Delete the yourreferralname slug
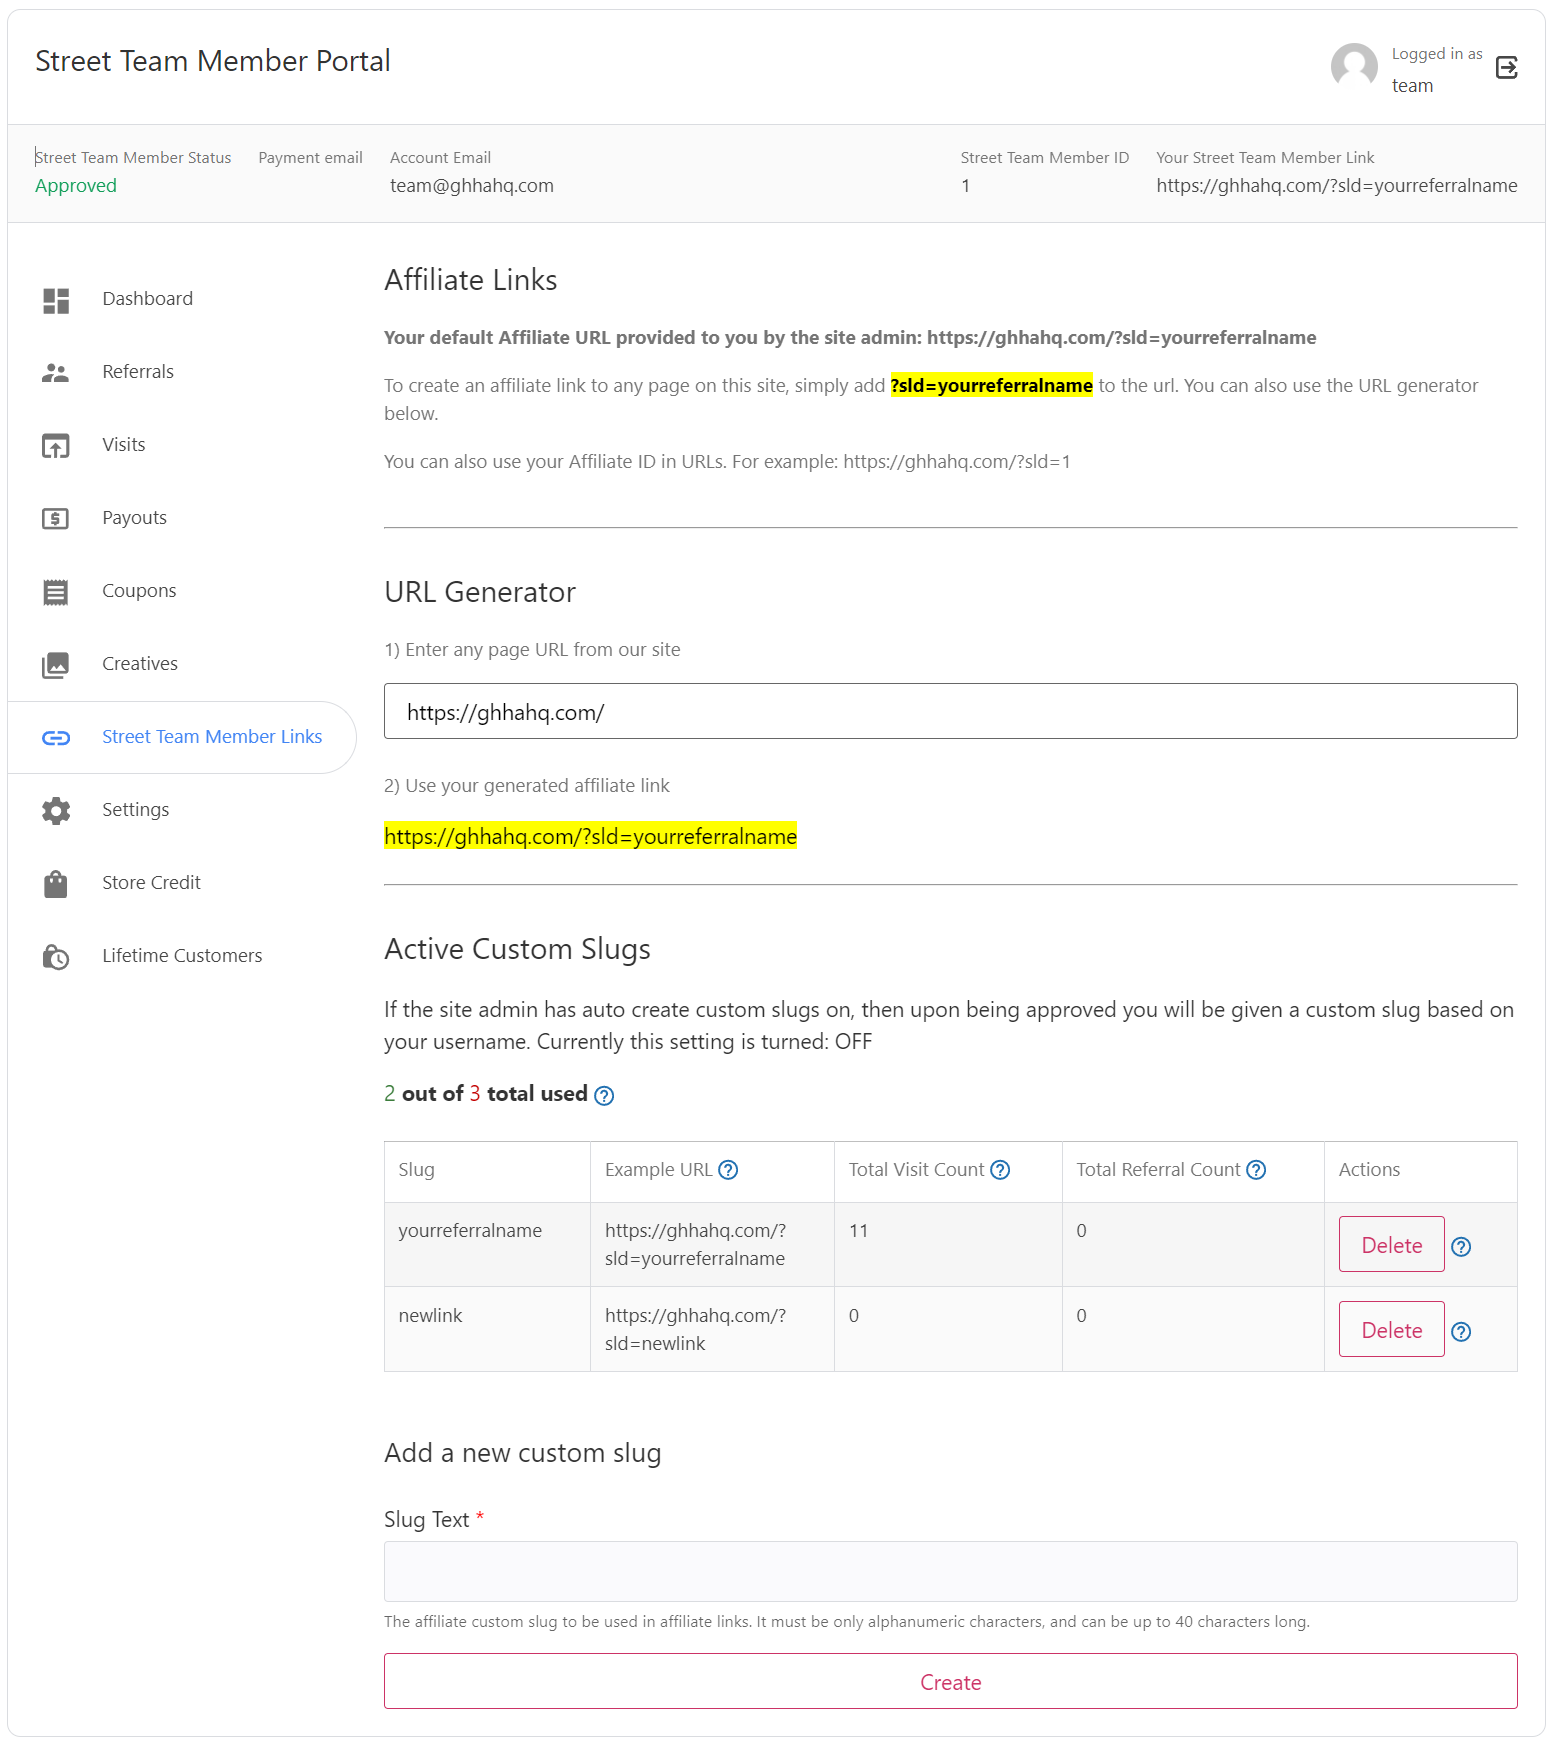The width and height of the screenshot is (1552, 1745). (1391, 1245)
